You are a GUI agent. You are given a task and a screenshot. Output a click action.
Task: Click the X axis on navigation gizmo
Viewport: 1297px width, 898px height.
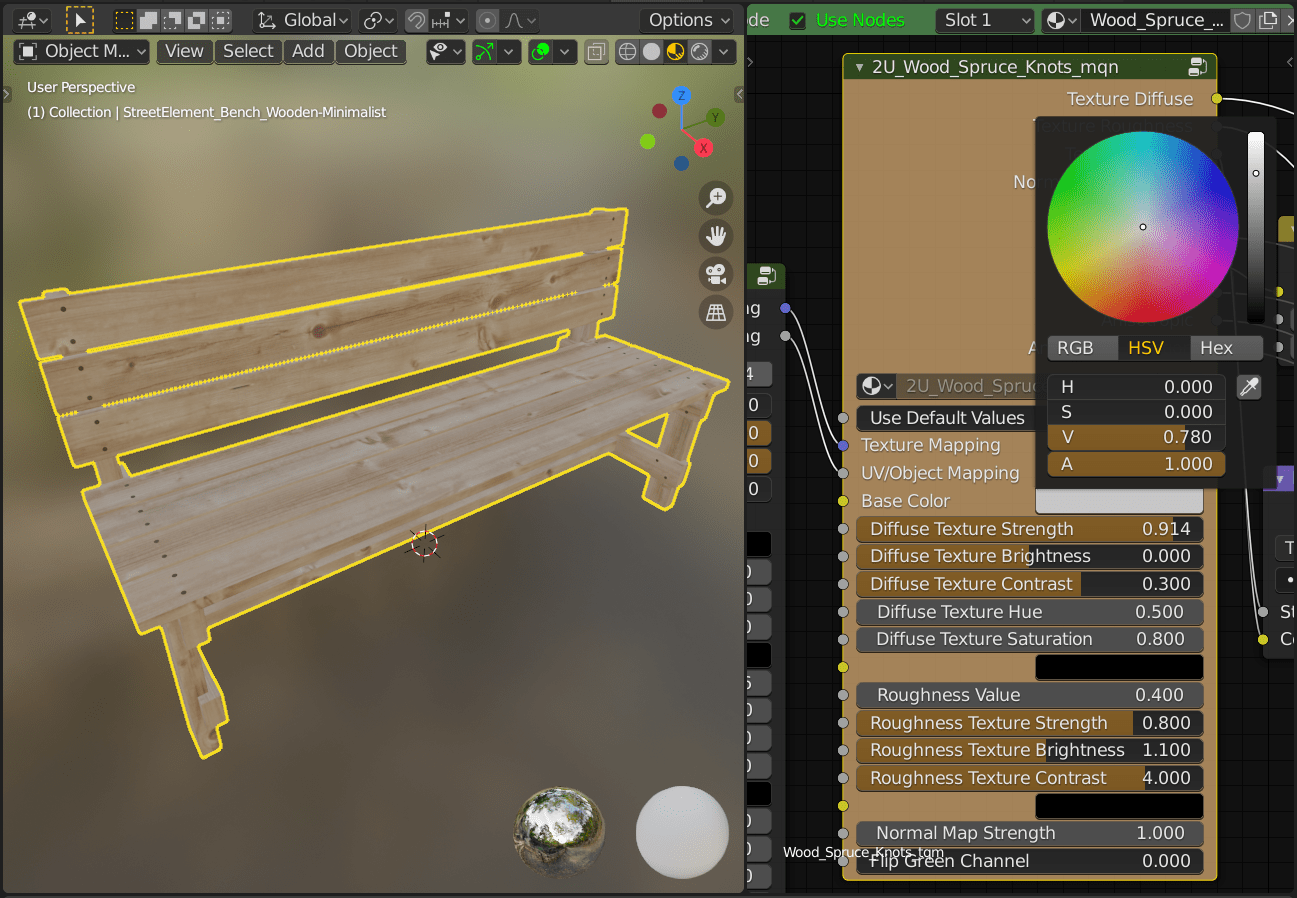coord(704,148)
